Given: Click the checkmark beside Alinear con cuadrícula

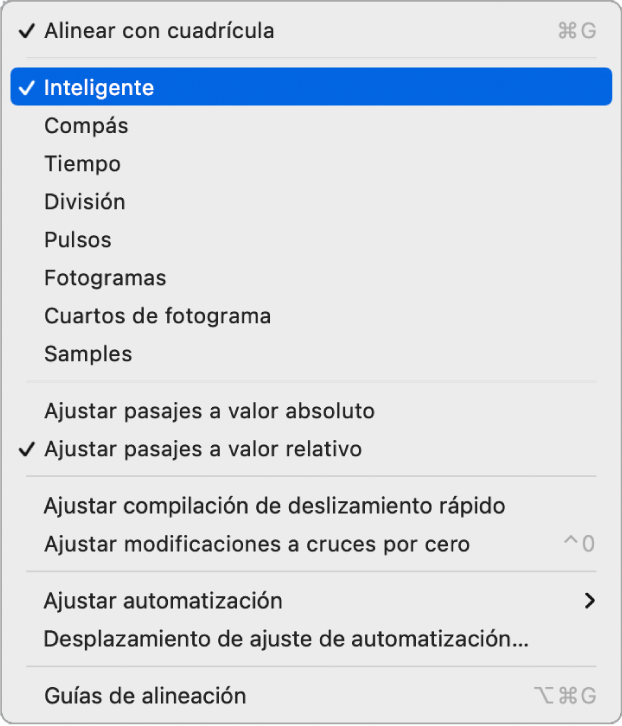Looking at the screenshot, I should pos(25,31).
